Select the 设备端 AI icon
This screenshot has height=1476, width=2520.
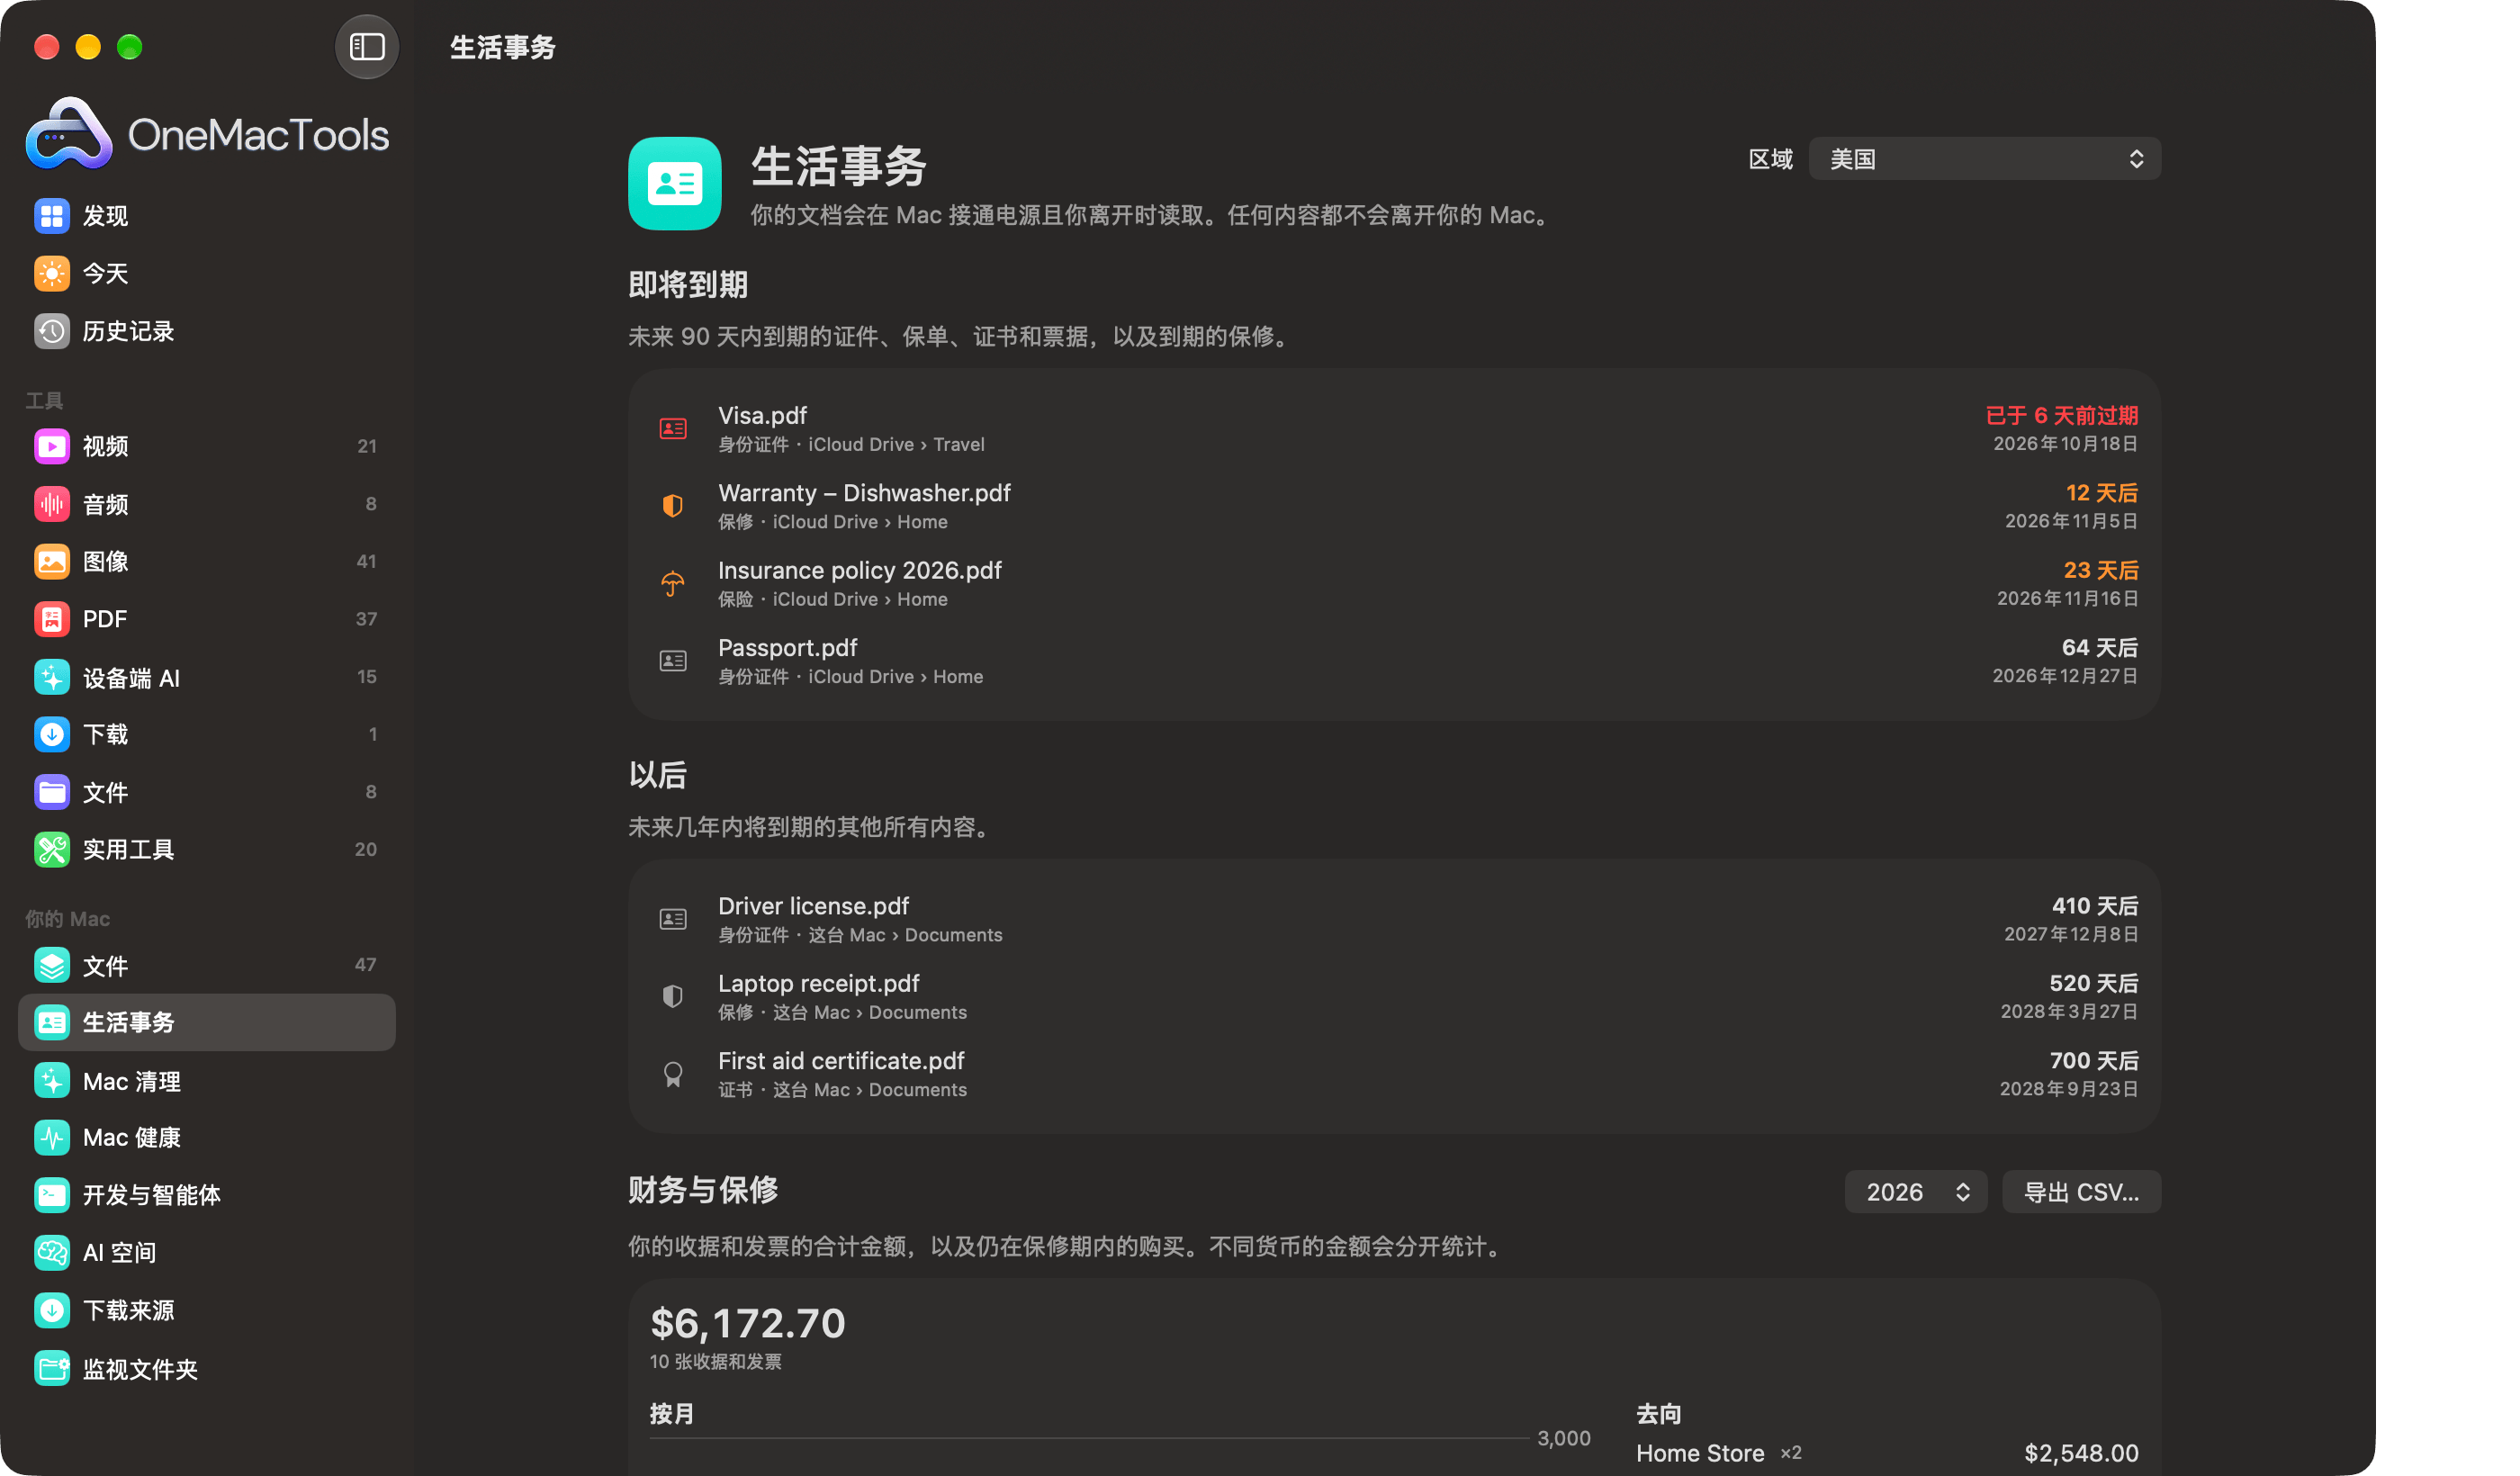click(x=52, y=677)
